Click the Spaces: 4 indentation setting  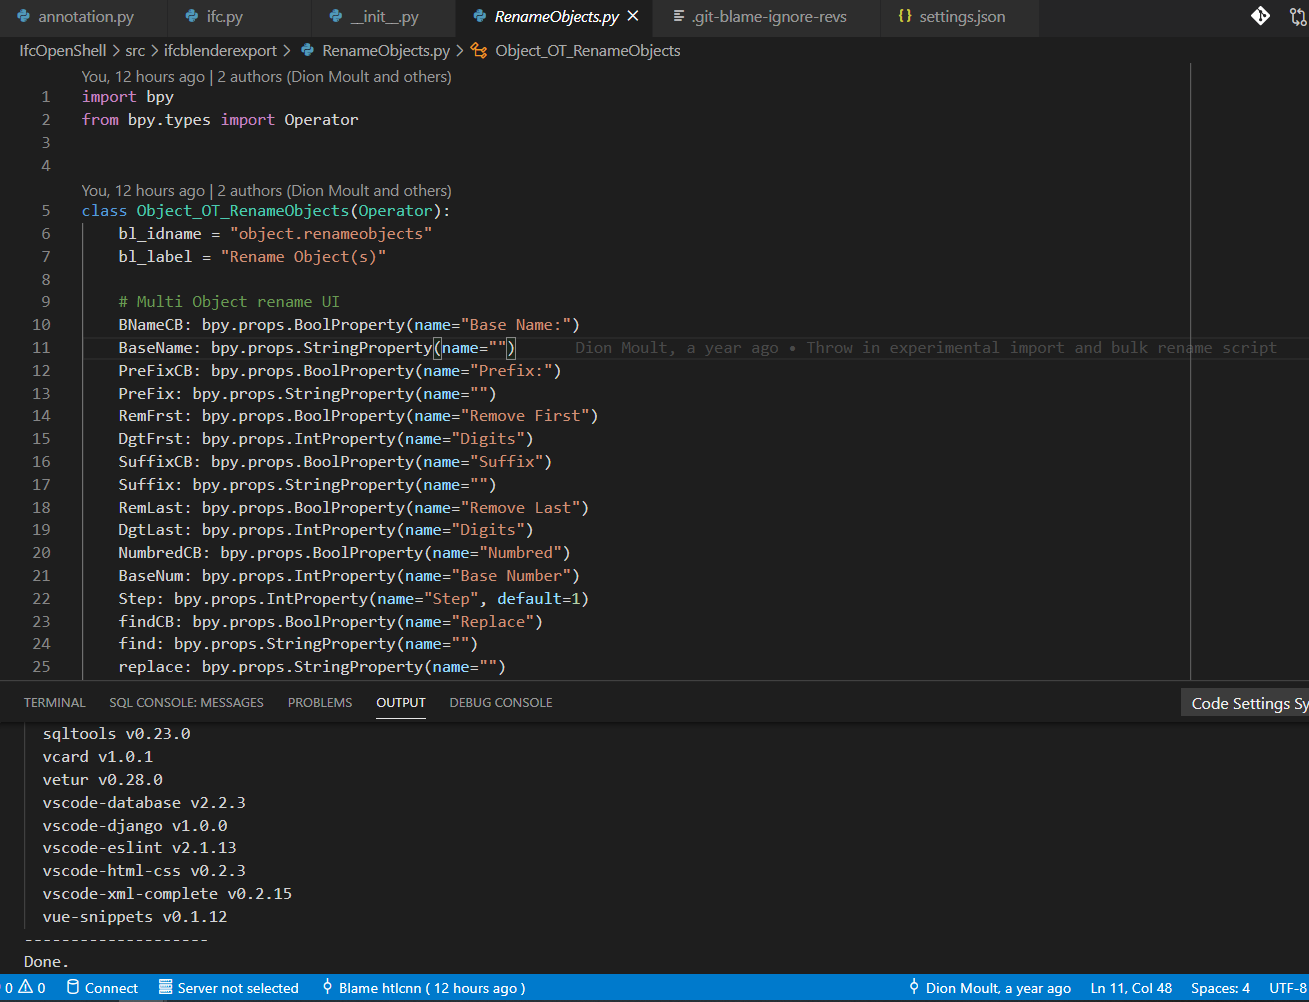(1220, 988)
